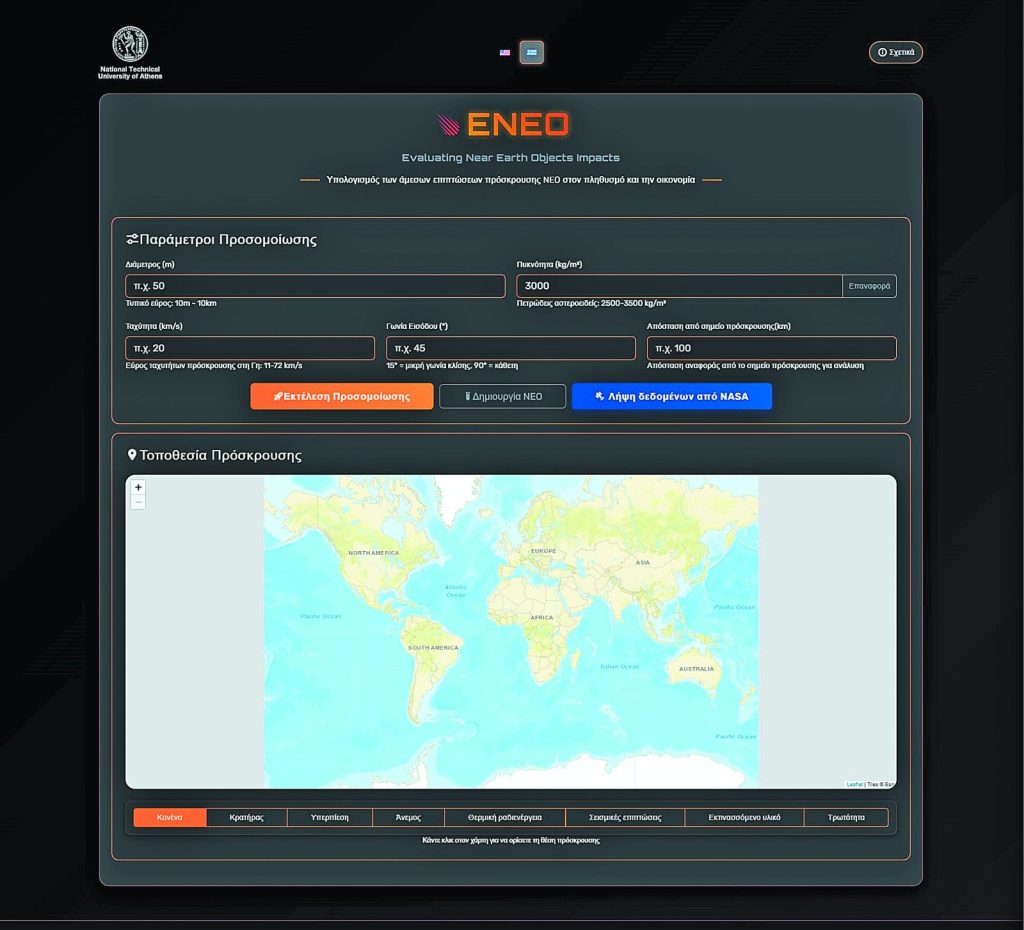This screenshot has width=1024, height=930.
Task: Reset density with the Επαναφορά button
Action: pos(869,286)
